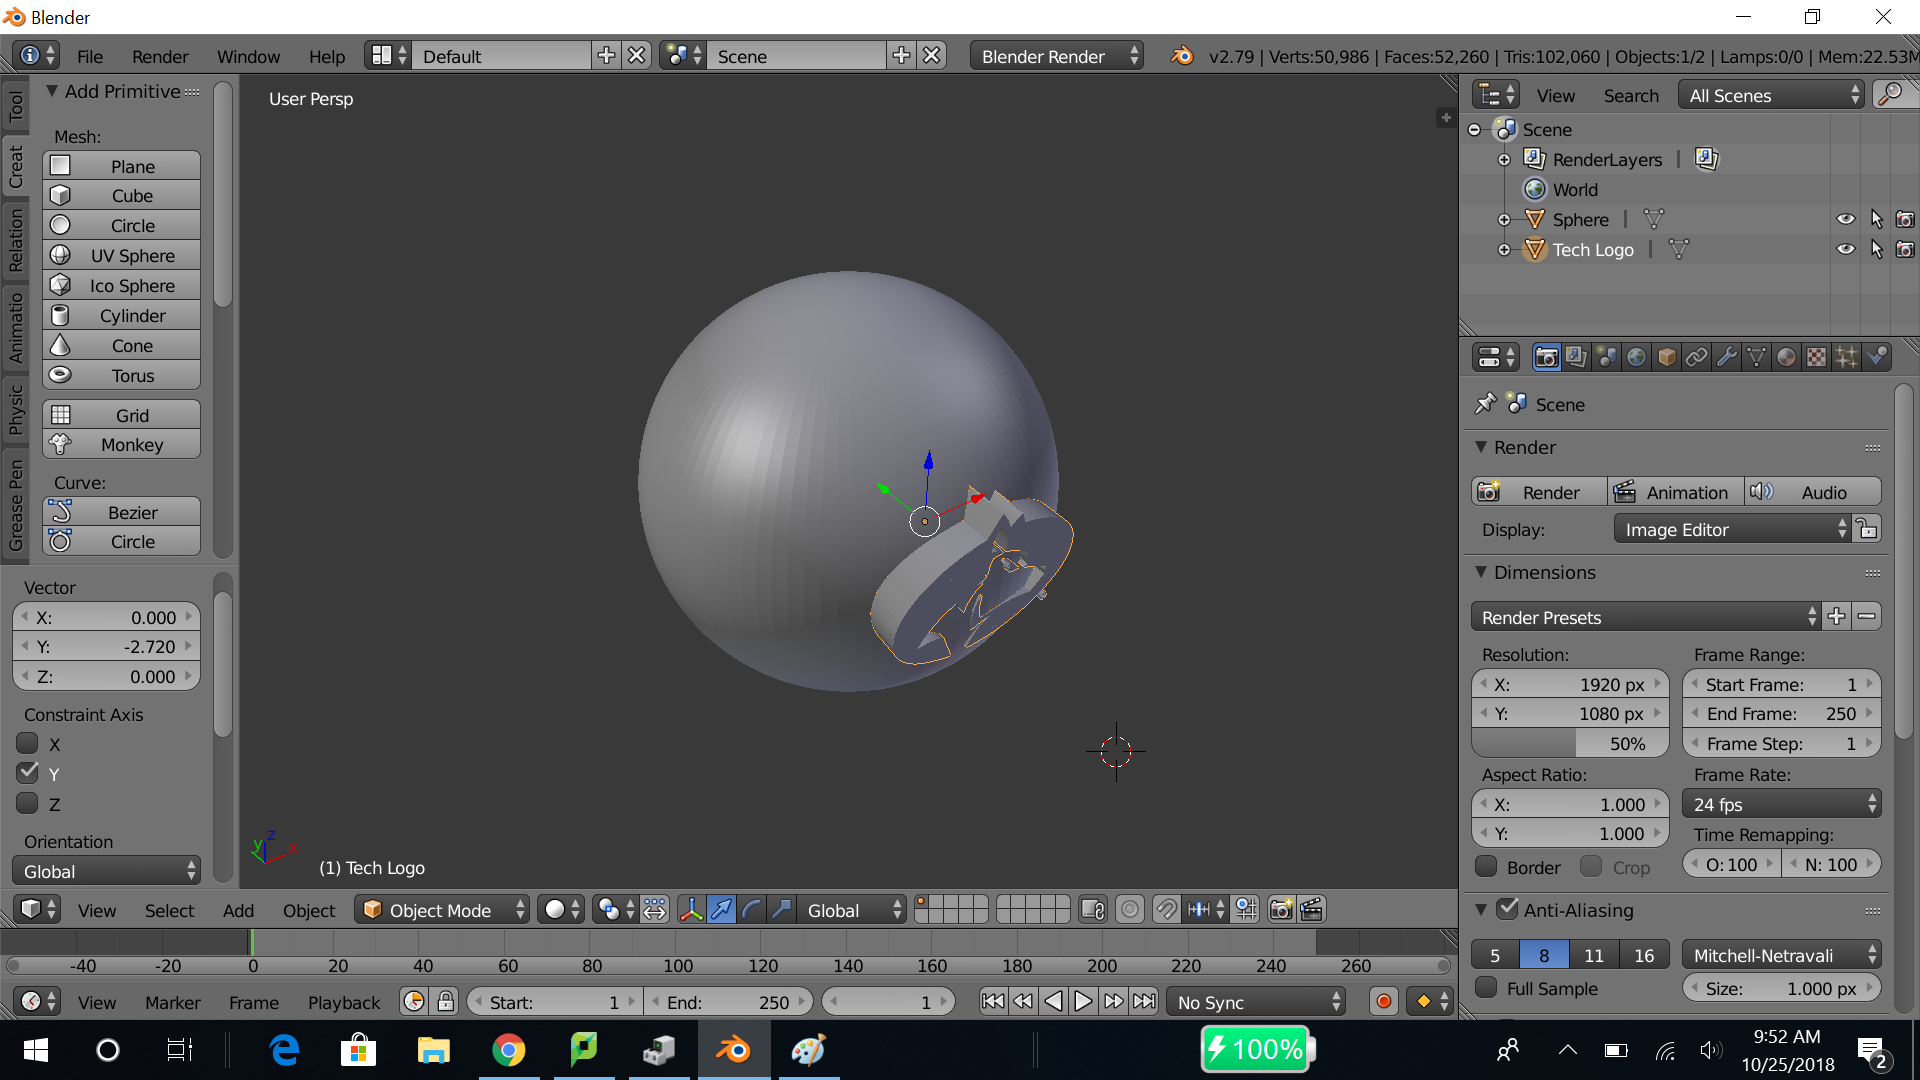Enable the Border checkbox
The image size is (1920, 1080).
click(1487, 866)
